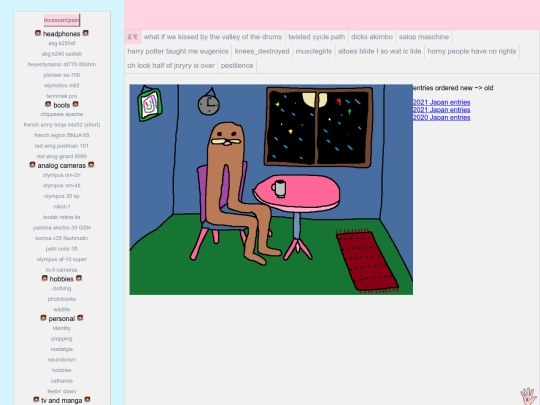Viewport: 540px width, 405px height.
Task: Switch to the knees_destroyed tab
Action: (262, 51)
